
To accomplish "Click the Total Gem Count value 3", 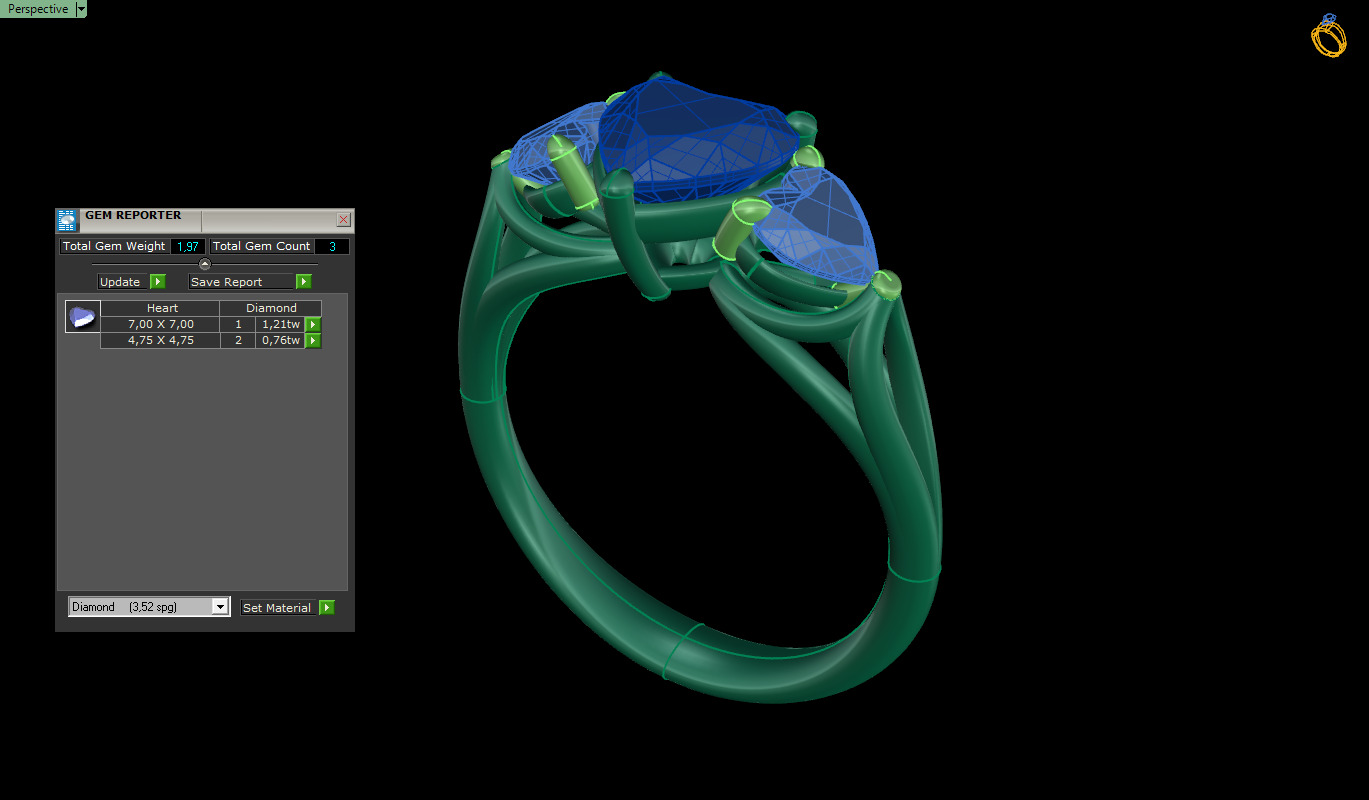I will [332, 246].
